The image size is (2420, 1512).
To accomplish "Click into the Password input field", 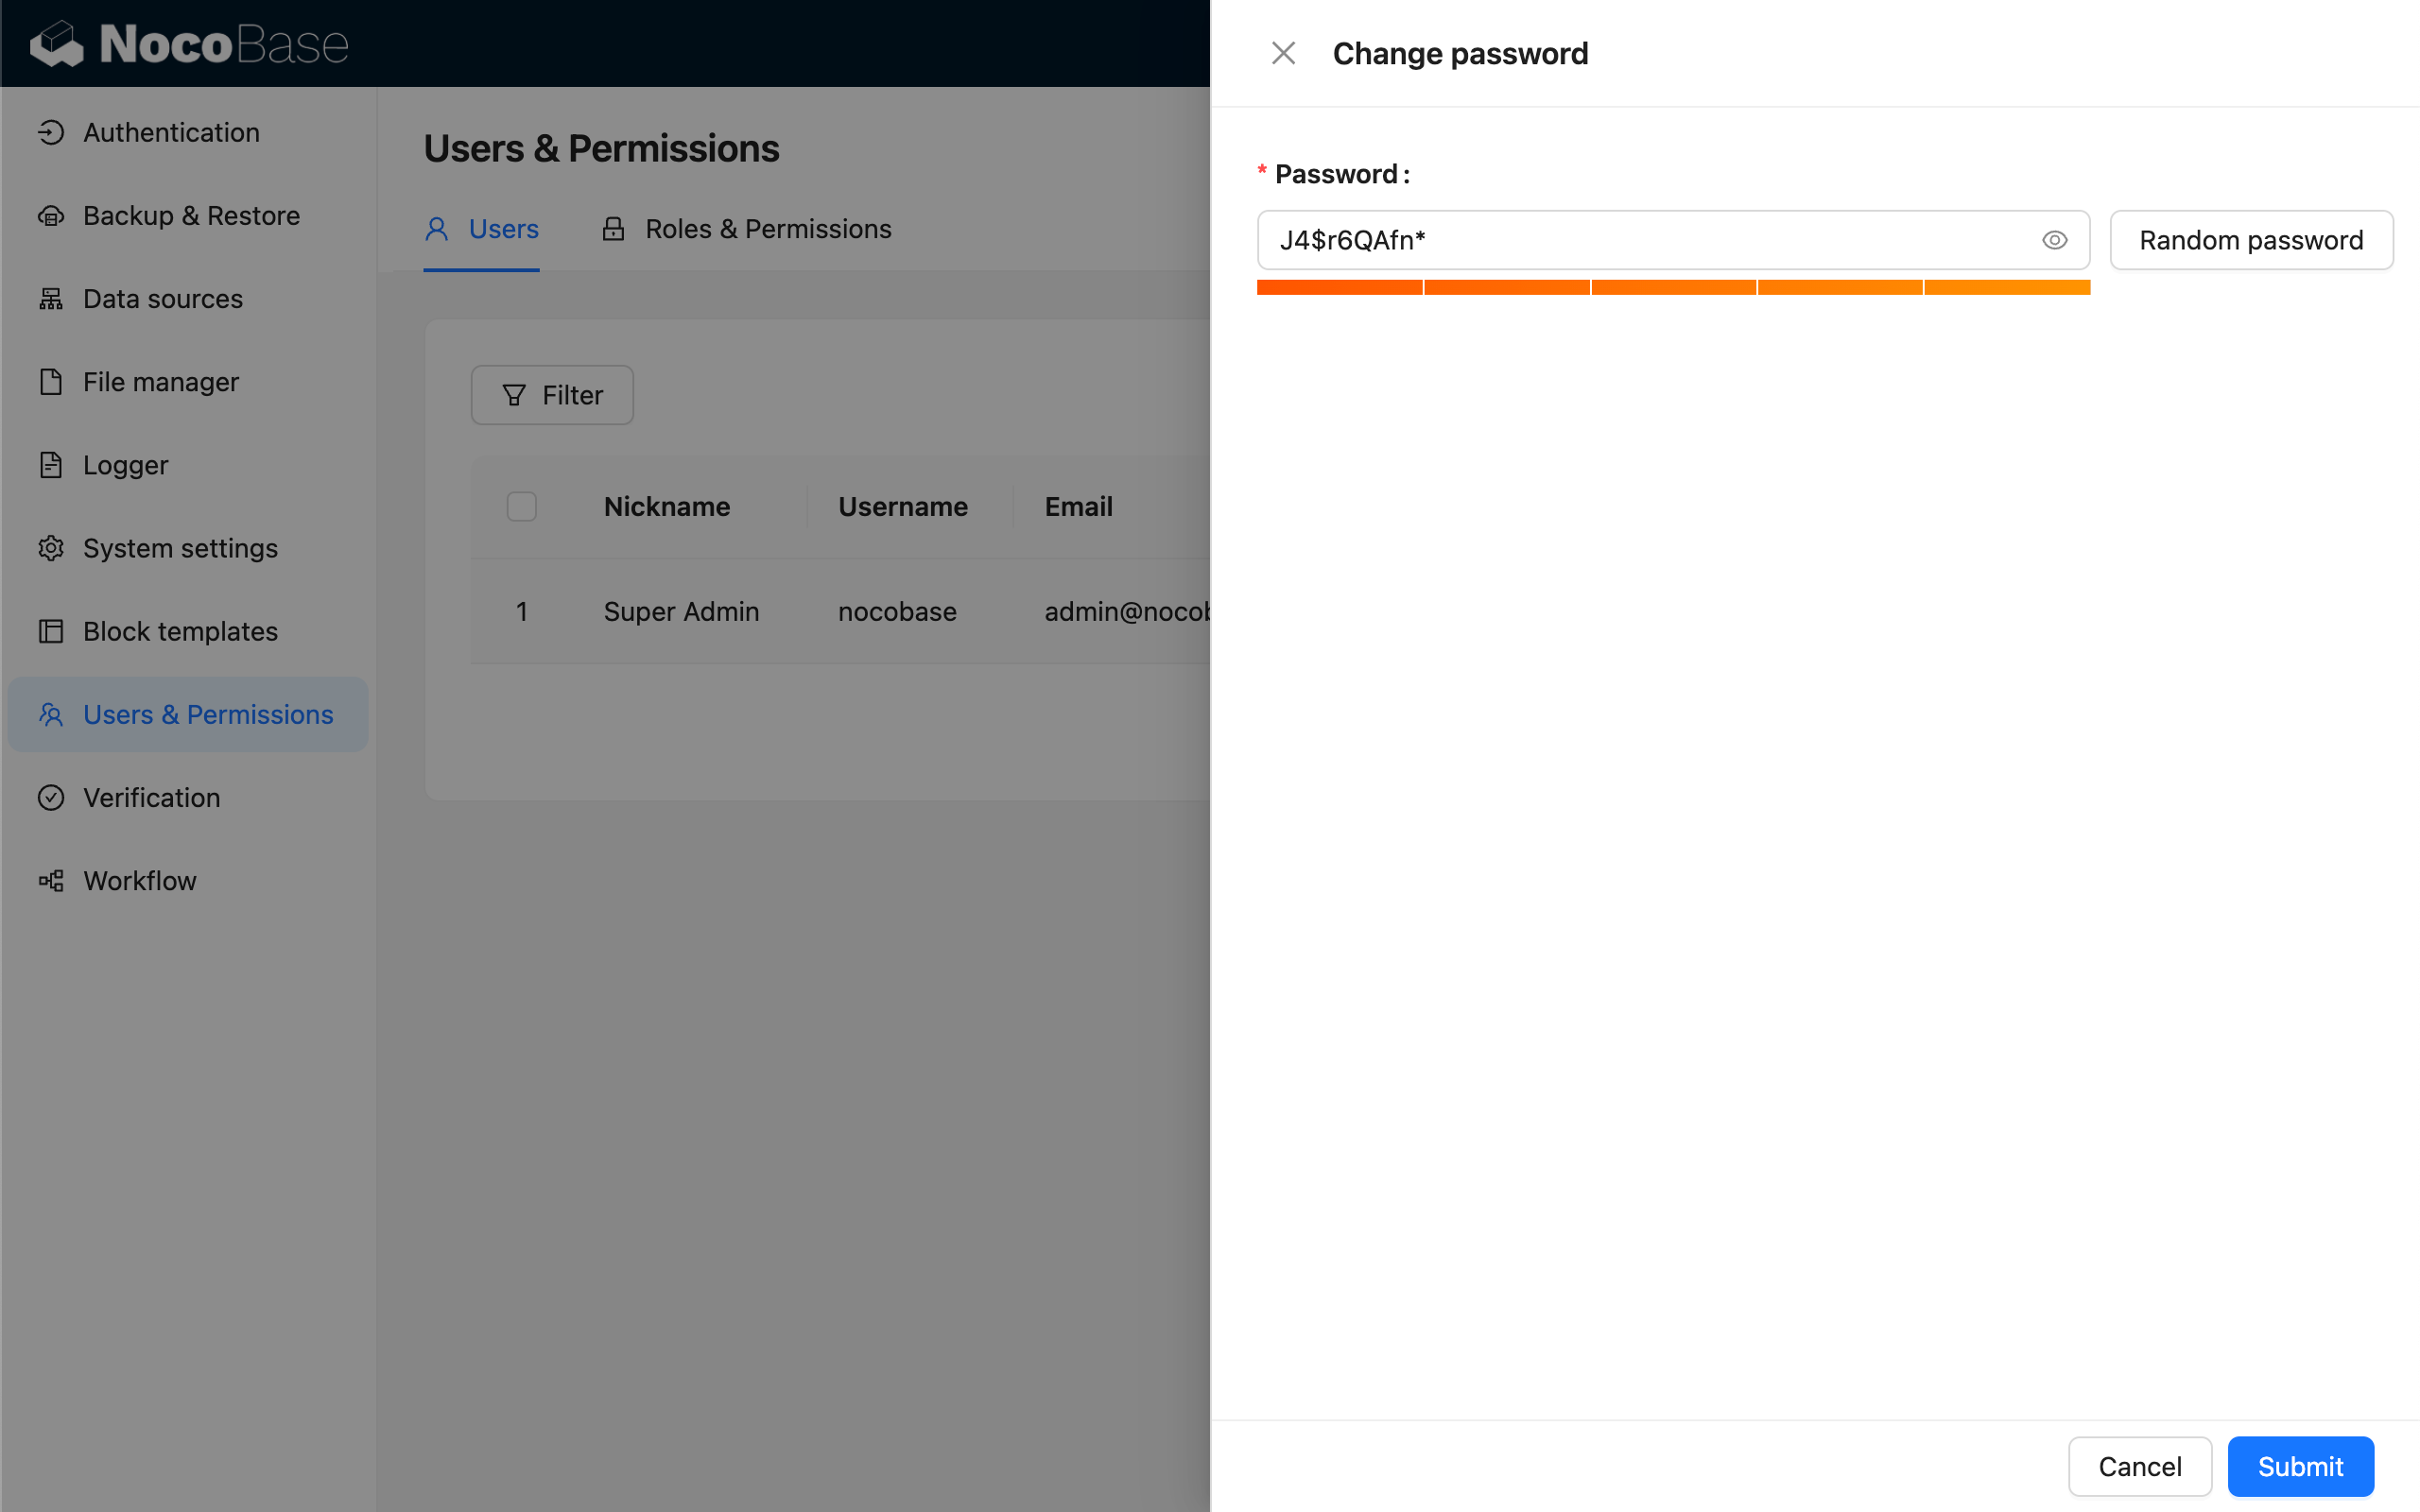I will (1640, 240).
